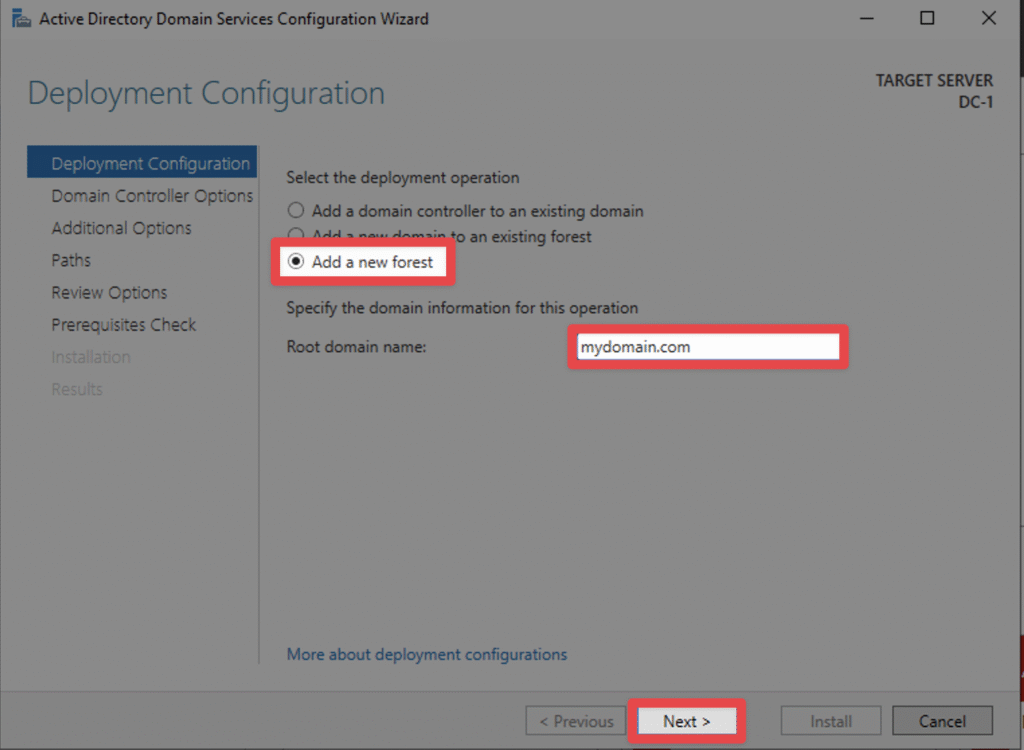
Task: Choose 'Add a new domain to an existing forest'
Action: coord(295,237)
